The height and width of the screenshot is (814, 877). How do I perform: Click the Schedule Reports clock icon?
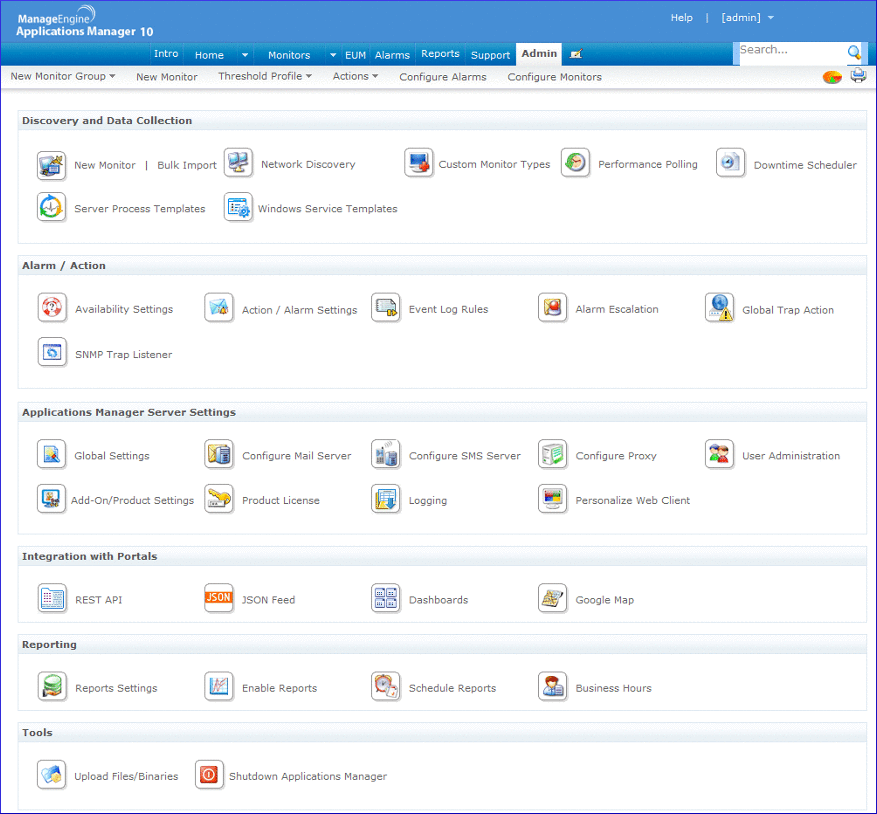(x=385, y=687)
